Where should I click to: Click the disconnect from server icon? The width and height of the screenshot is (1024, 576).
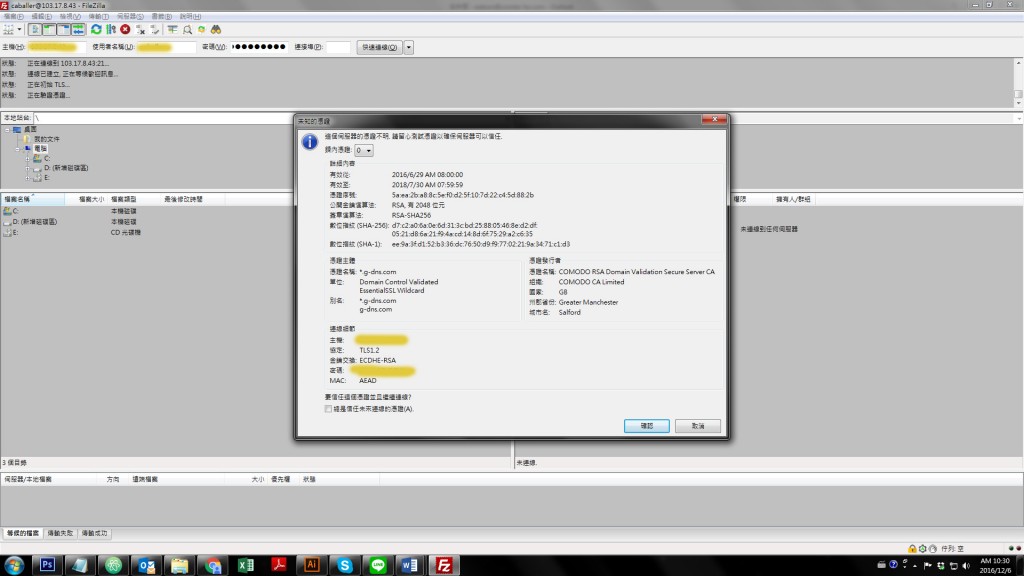coord(140,29)
